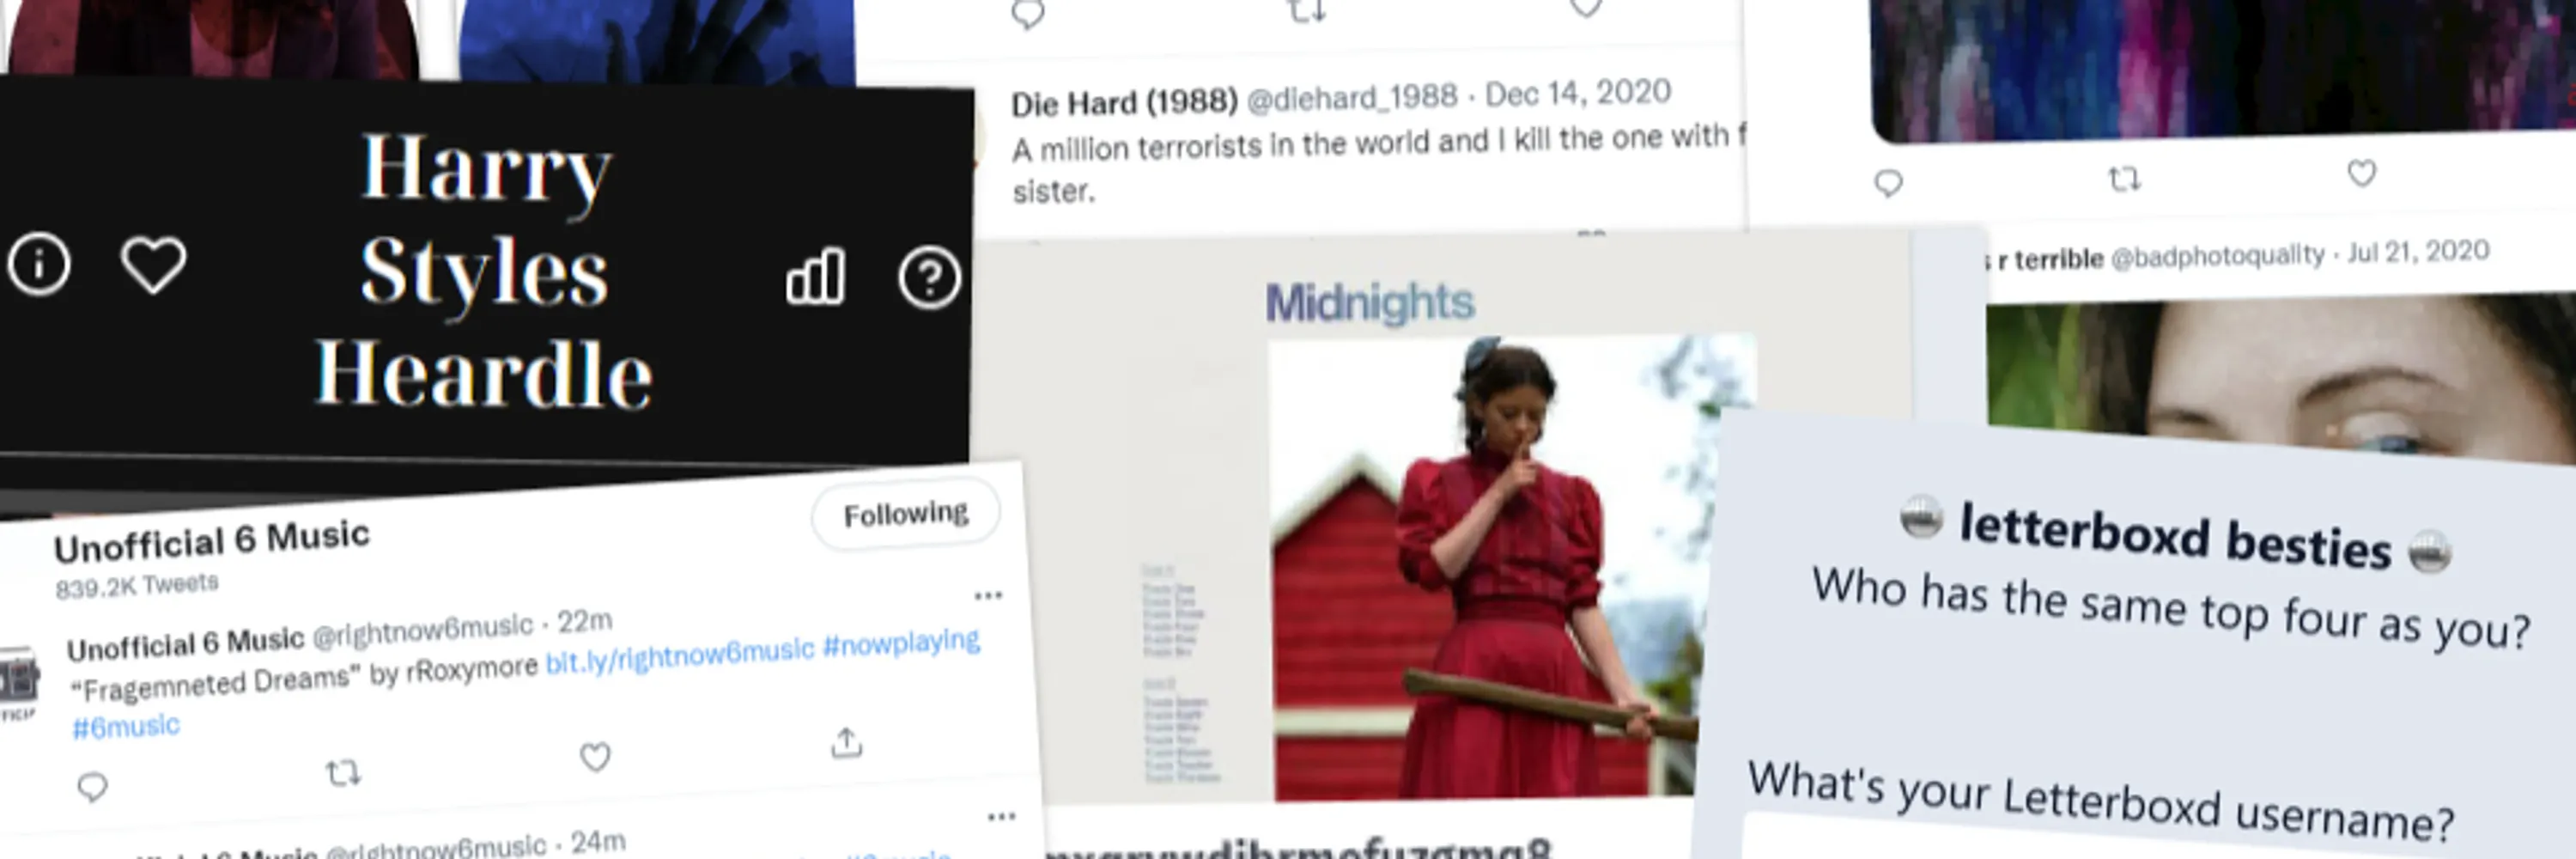Open the Heardle help question mark

929,277
